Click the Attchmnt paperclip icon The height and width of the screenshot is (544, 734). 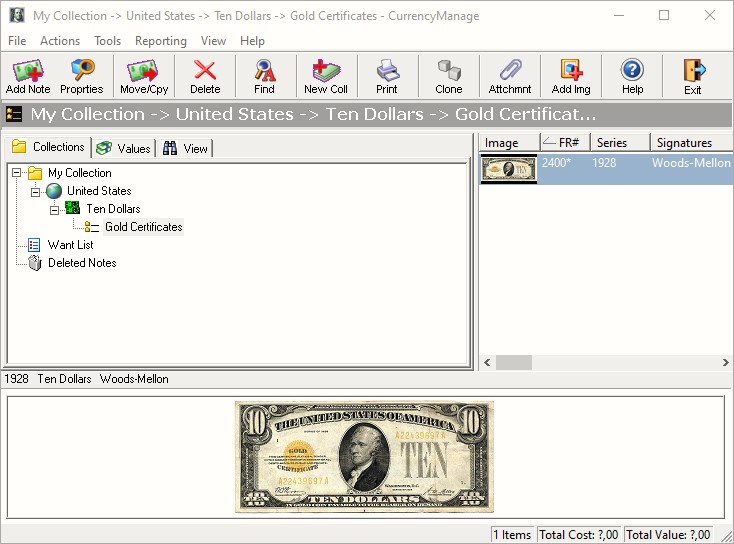pos(510,70)
